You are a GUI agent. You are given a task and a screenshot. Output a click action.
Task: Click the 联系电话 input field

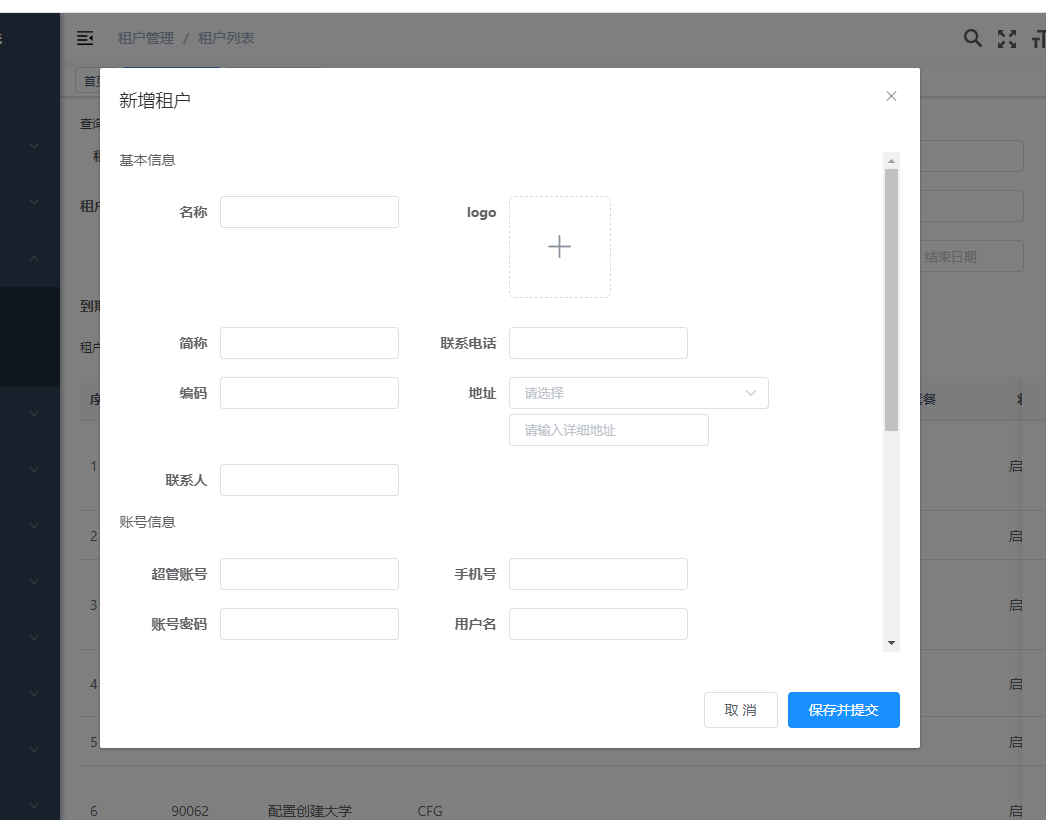click(x=598, y=343)
